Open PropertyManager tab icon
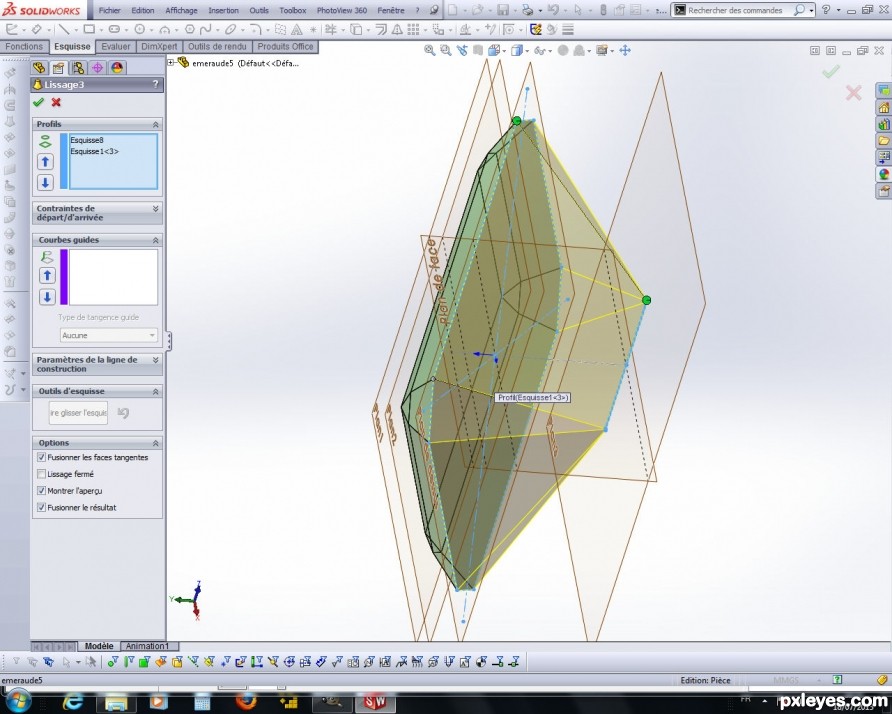 click(x=58, y=68)
